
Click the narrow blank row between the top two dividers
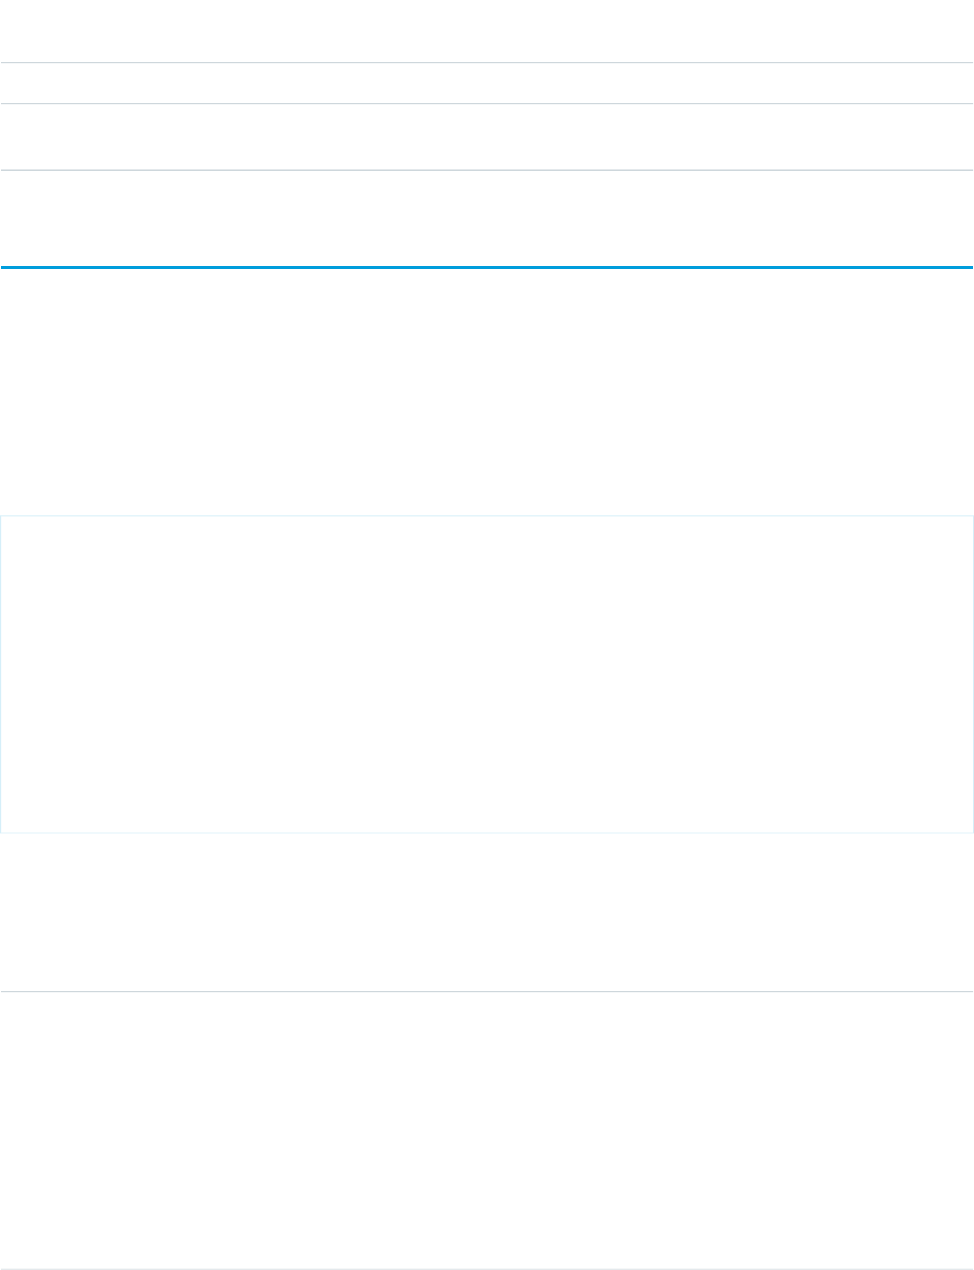click(486, 84)
